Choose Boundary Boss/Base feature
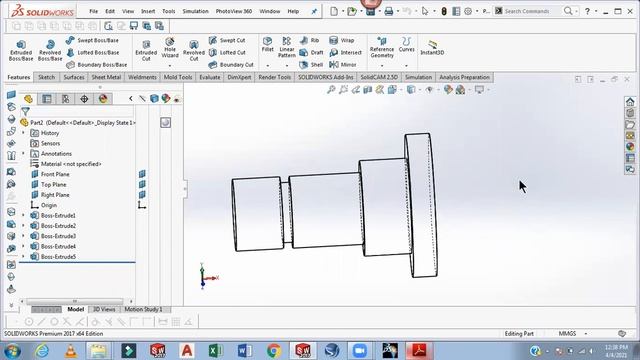This screenshot has height=360, width=640. (96, 64)
